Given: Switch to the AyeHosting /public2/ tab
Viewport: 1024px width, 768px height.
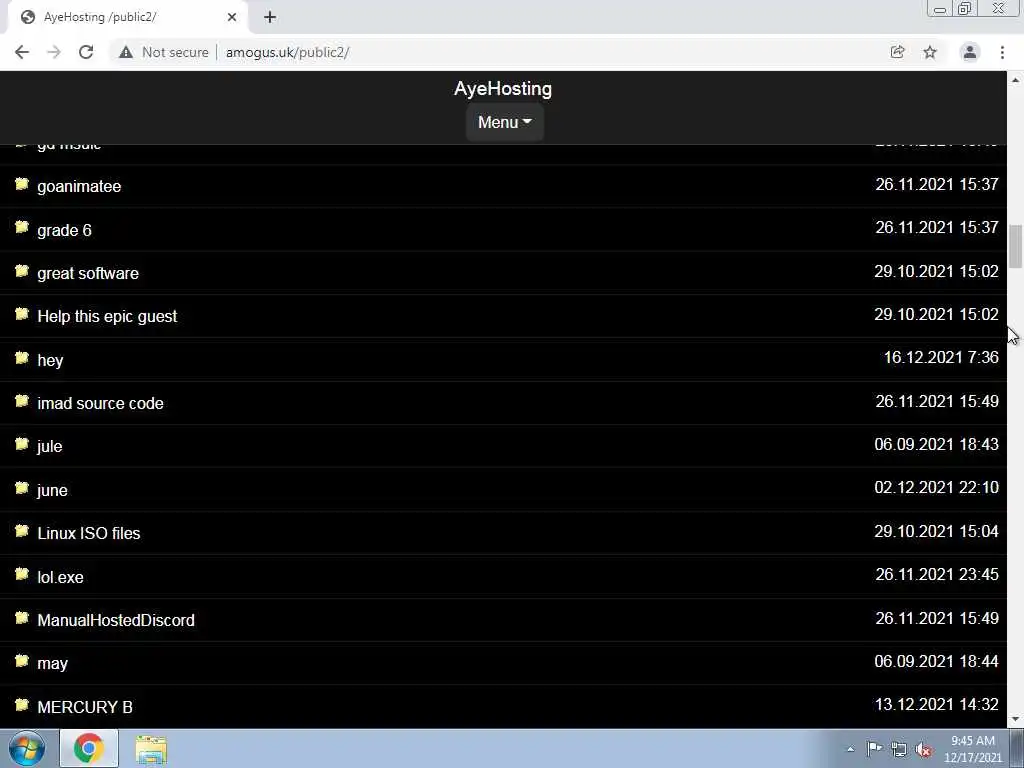Looking at the screenshot, I should tap(127, 18).
